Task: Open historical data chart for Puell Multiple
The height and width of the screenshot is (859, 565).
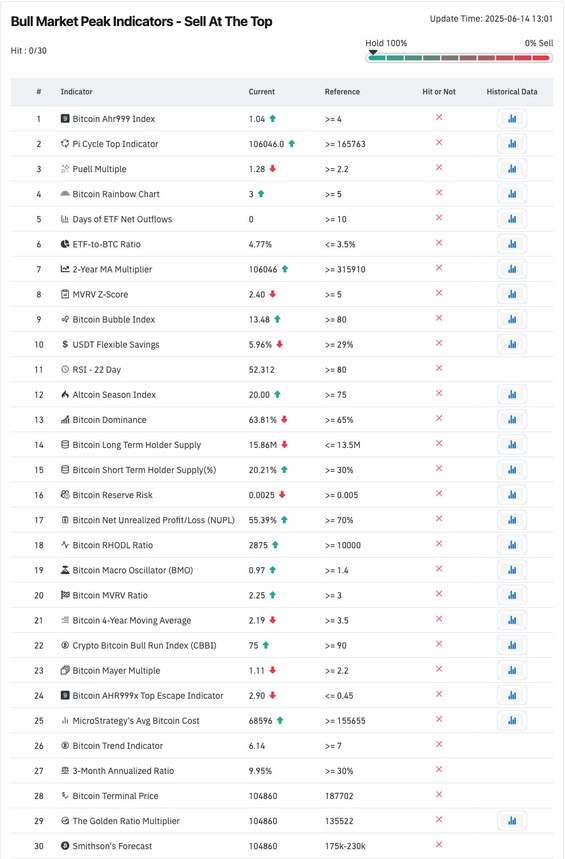Action: pyautogui.click(x=512, y=169)
